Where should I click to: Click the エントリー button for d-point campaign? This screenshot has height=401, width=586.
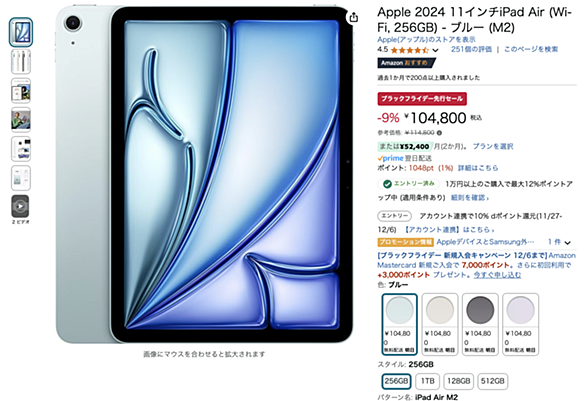point(394,216)
